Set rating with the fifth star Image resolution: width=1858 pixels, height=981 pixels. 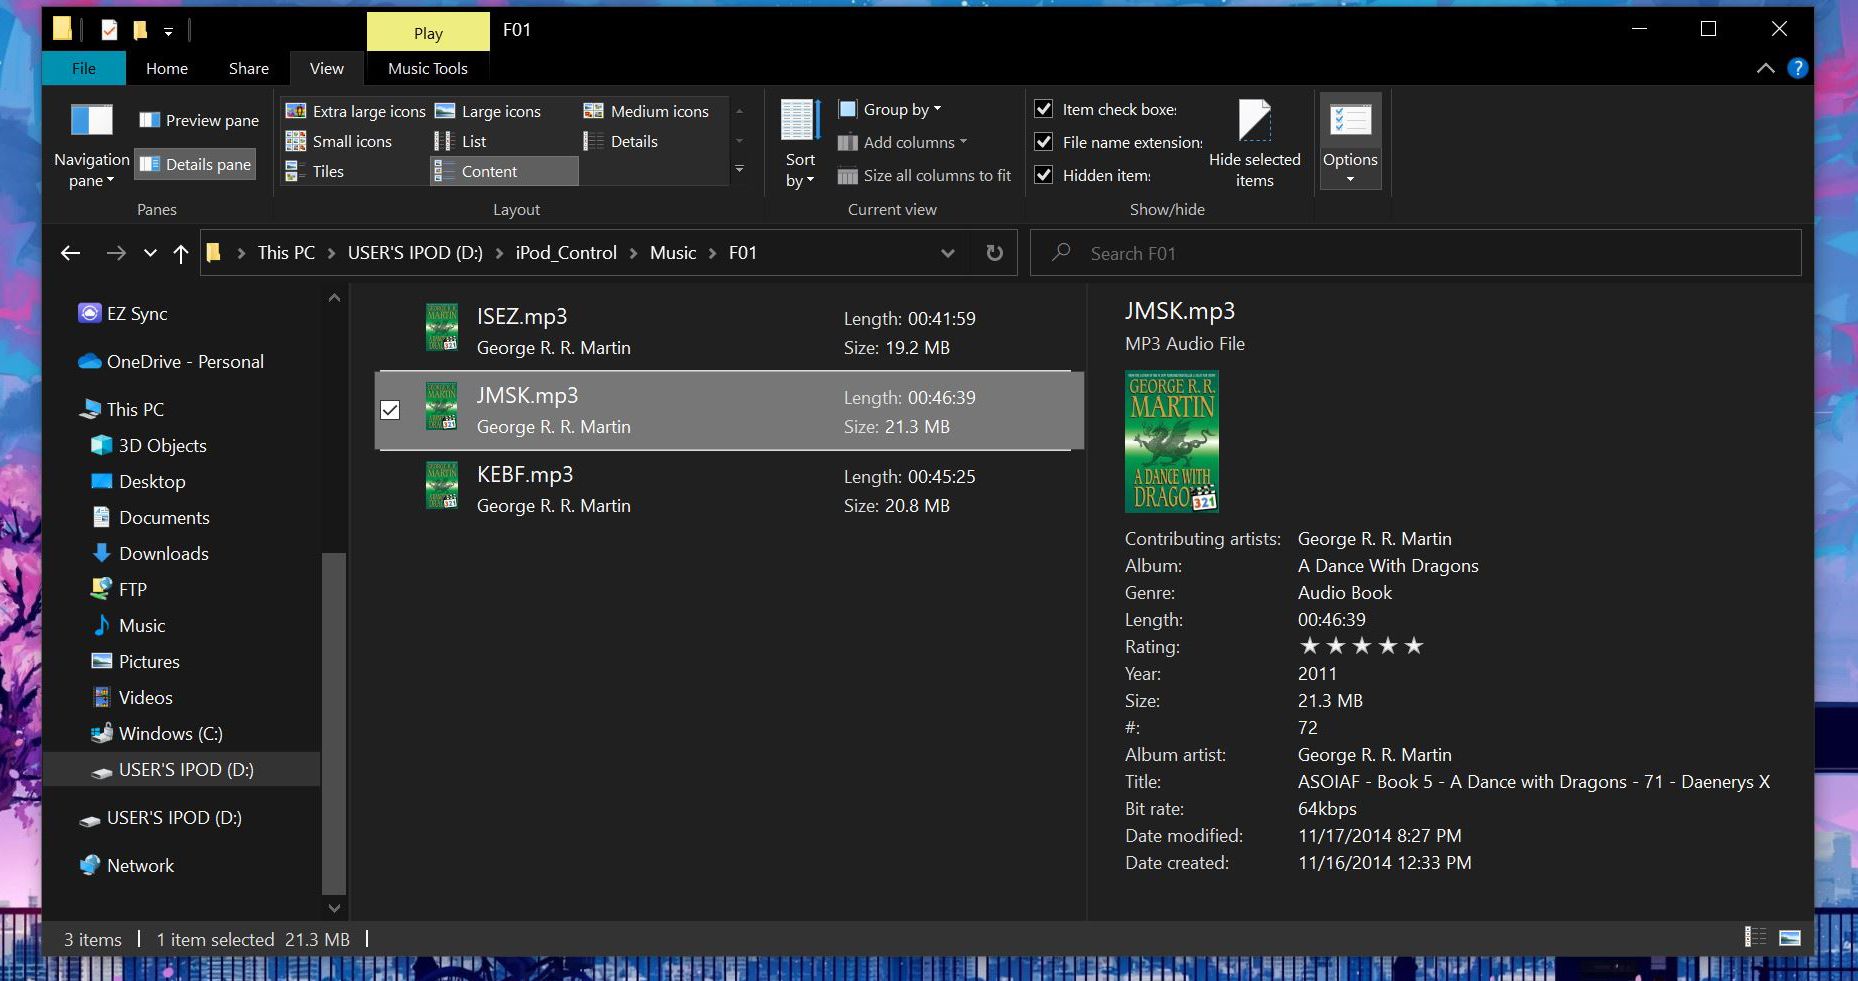pyautogui.click(x=1414, y=646)
